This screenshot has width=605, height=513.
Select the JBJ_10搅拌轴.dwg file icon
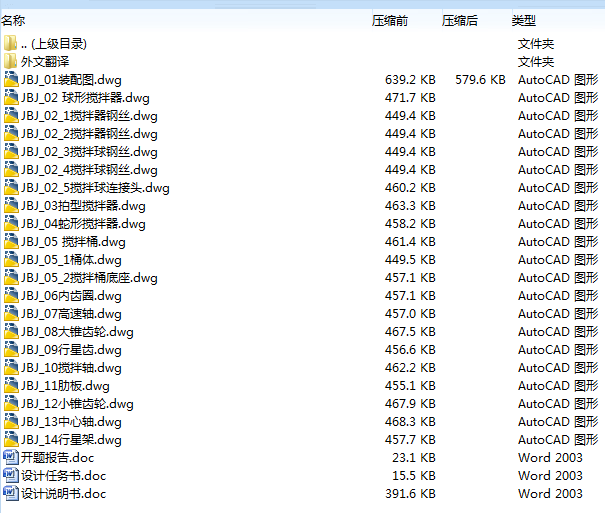tap(11, 368)
